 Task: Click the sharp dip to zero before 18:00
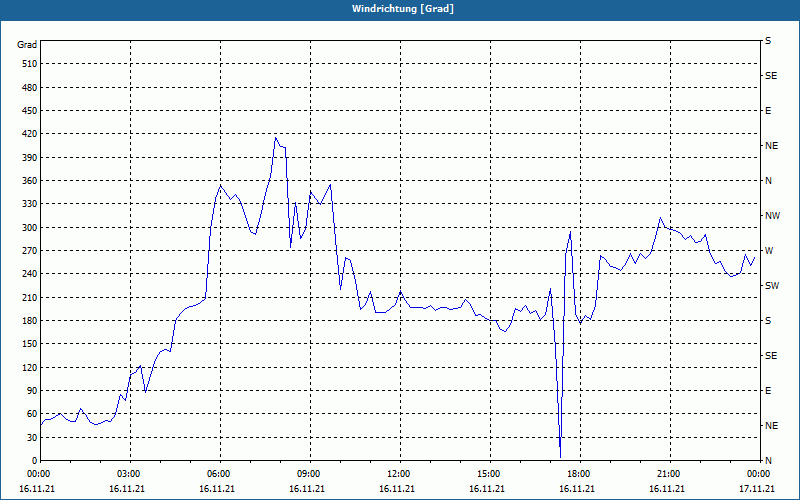(x=560, y=457)
